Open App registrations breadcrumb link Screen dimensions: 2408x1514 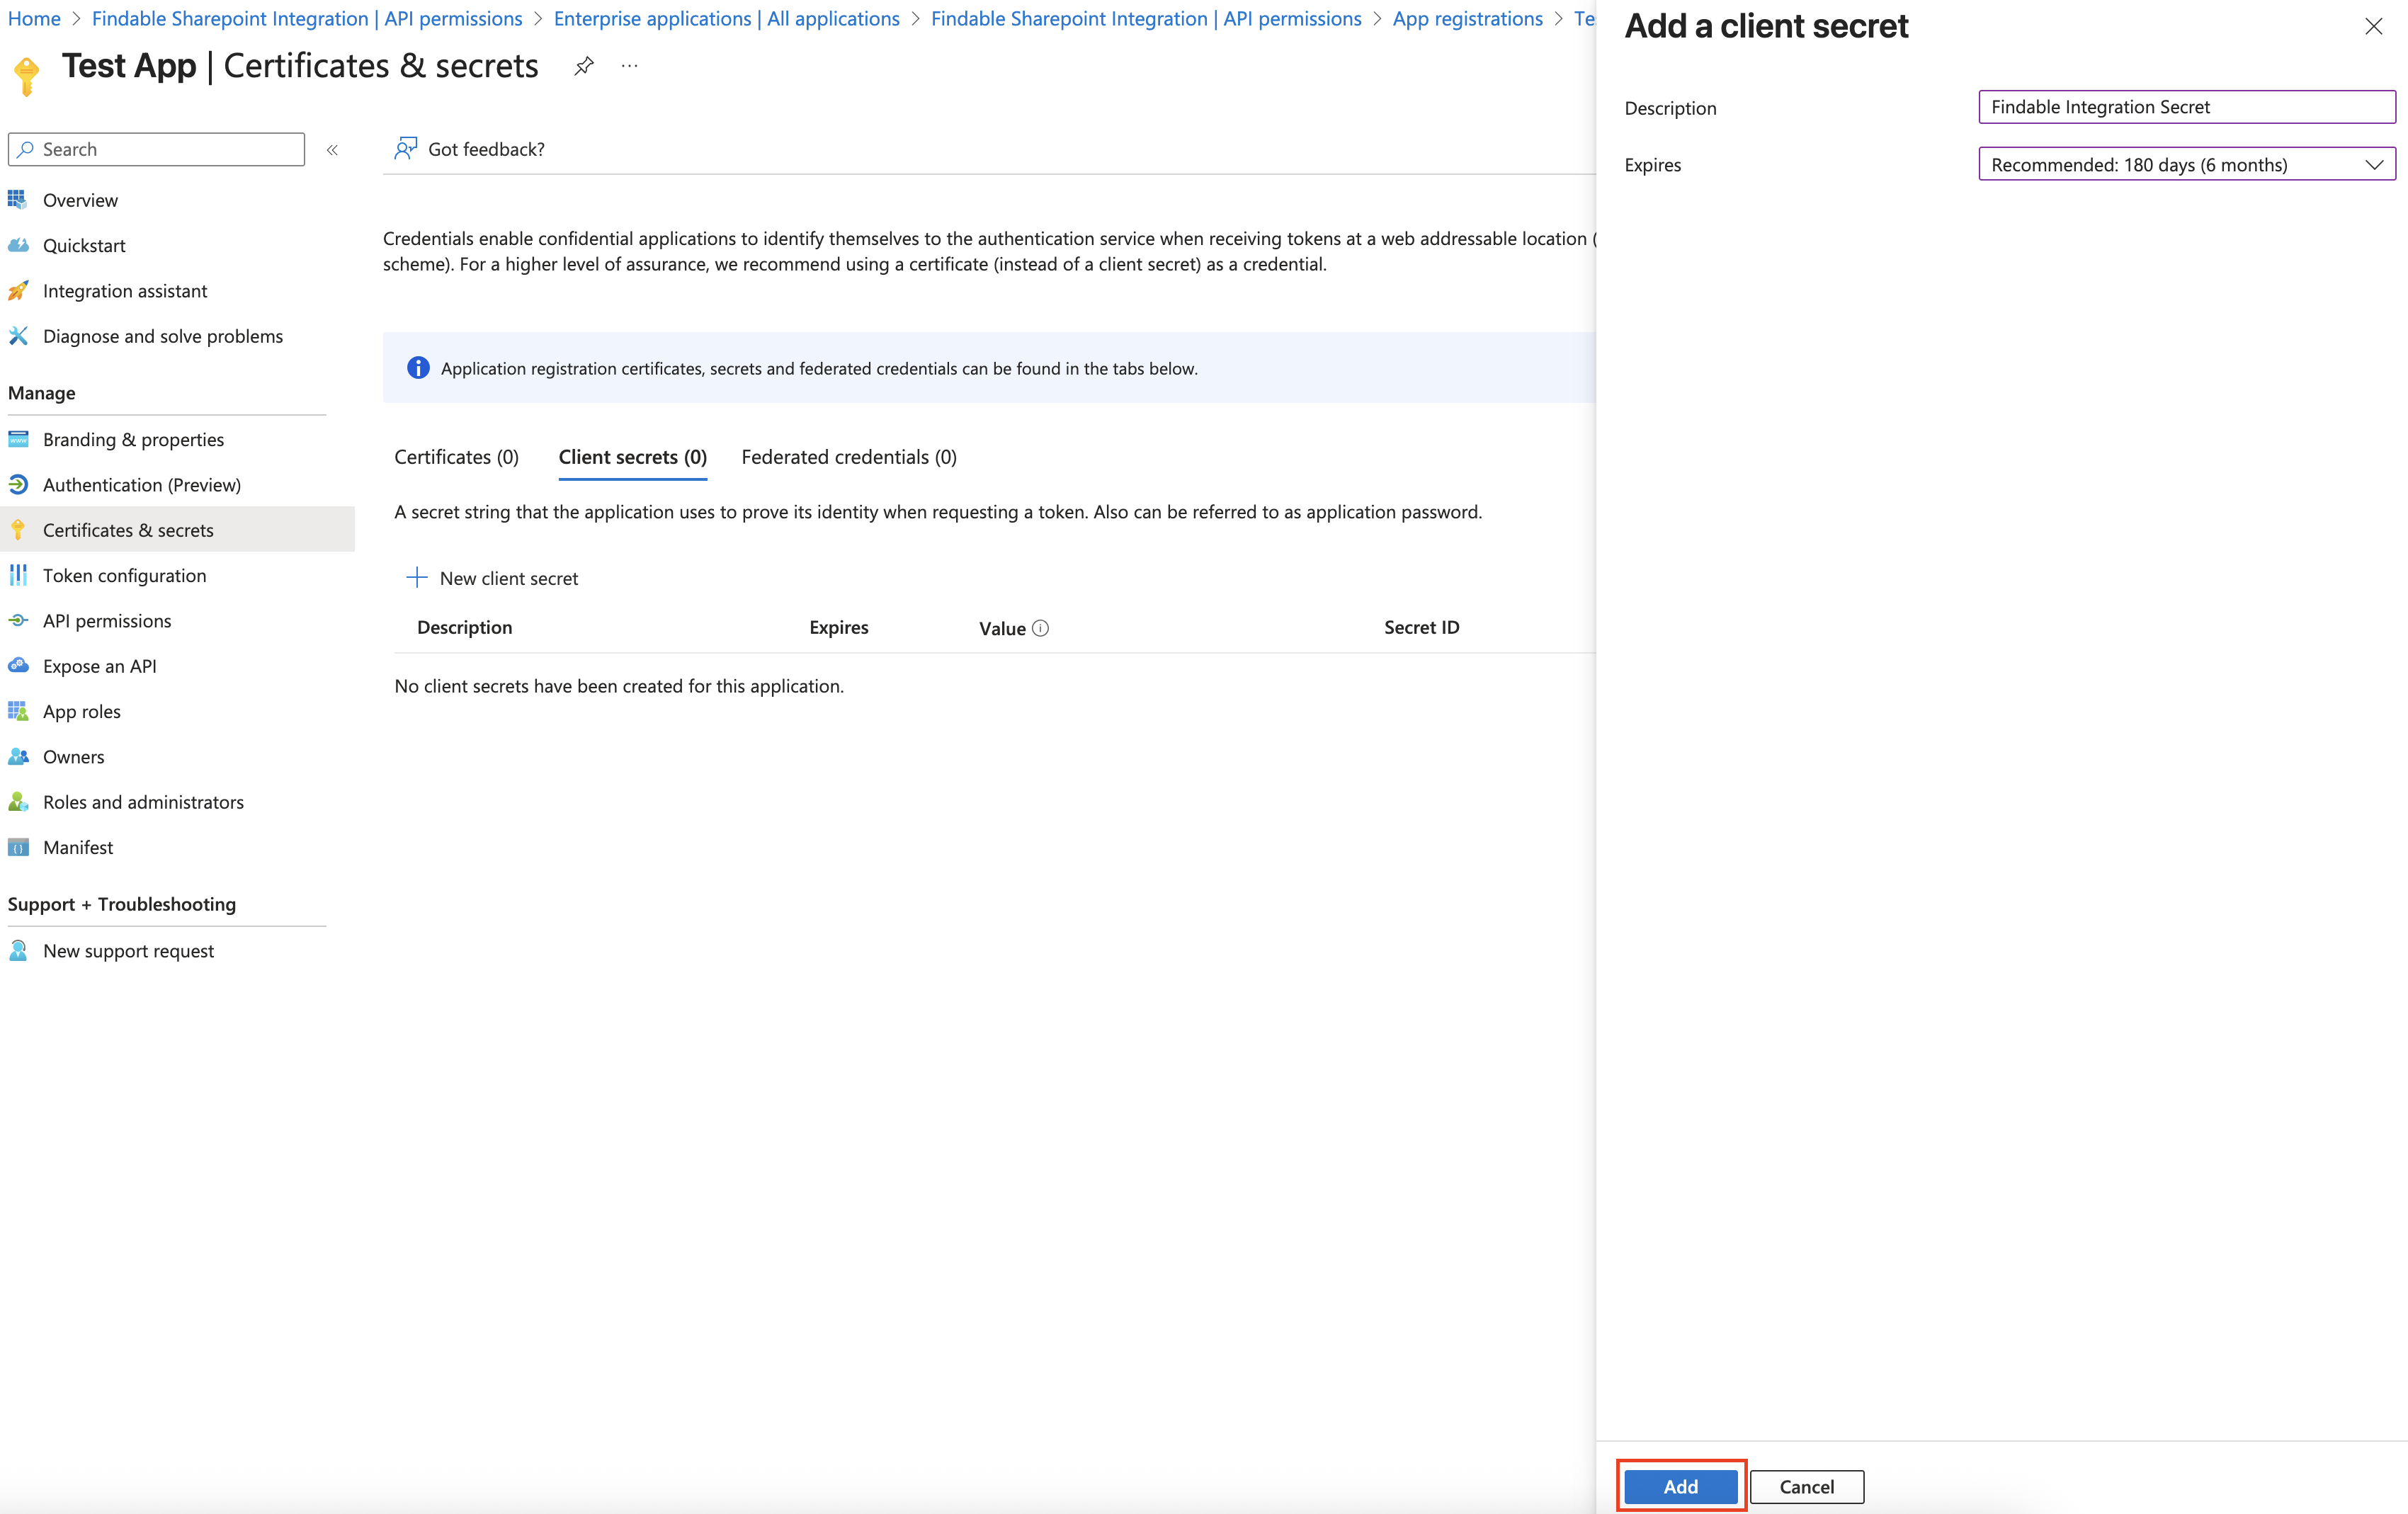coord(1467,19)
